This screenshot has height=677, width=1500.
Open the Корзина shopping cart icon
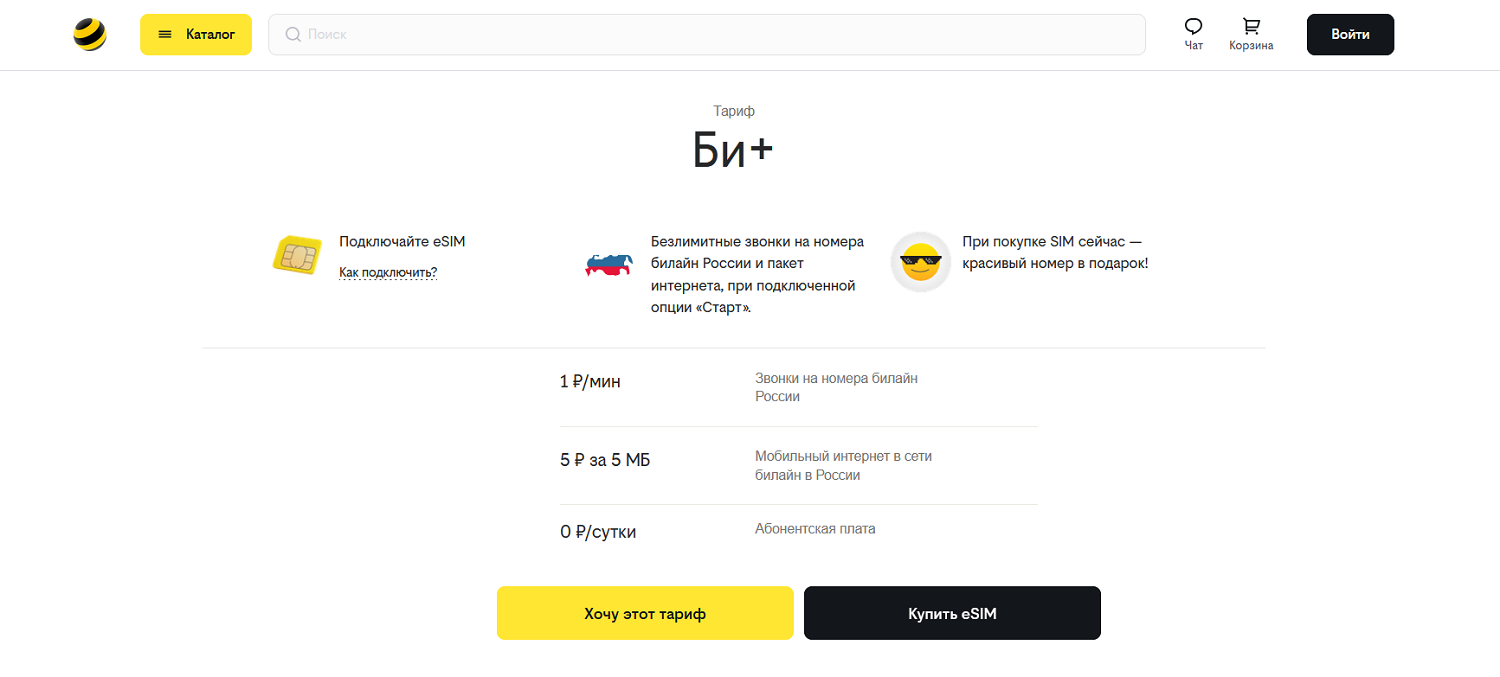pyautogui.click(x=1251, y=27)
